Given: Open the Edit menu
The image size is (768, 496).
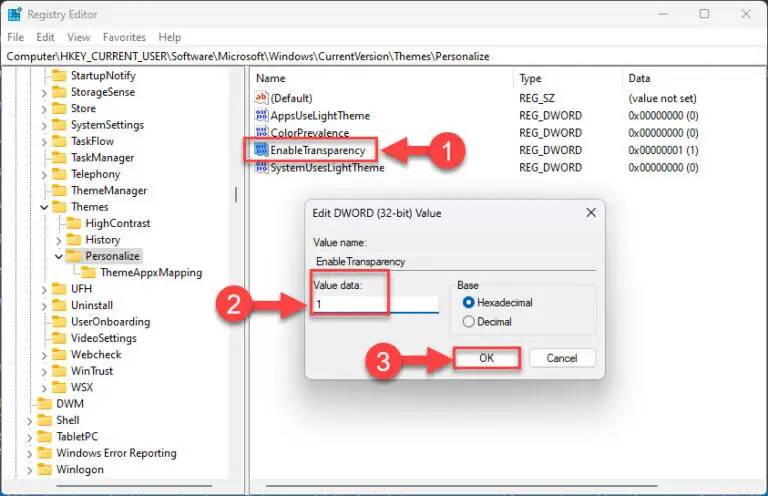Looking at the screenshot, I should coord(44,37).
